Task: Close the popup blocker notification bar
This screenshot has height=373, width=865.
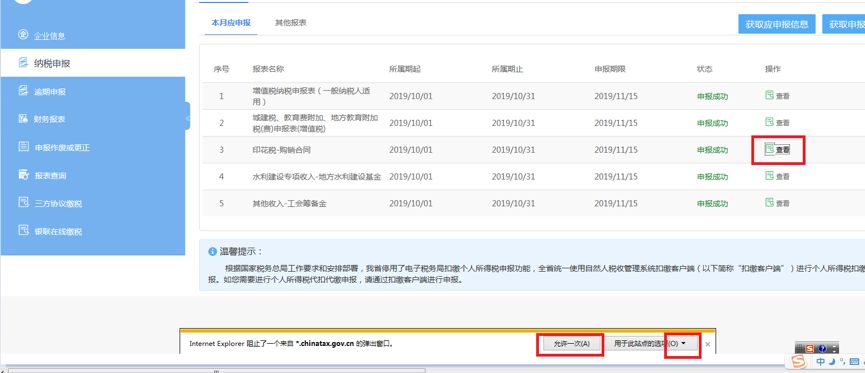Action: 708,344
